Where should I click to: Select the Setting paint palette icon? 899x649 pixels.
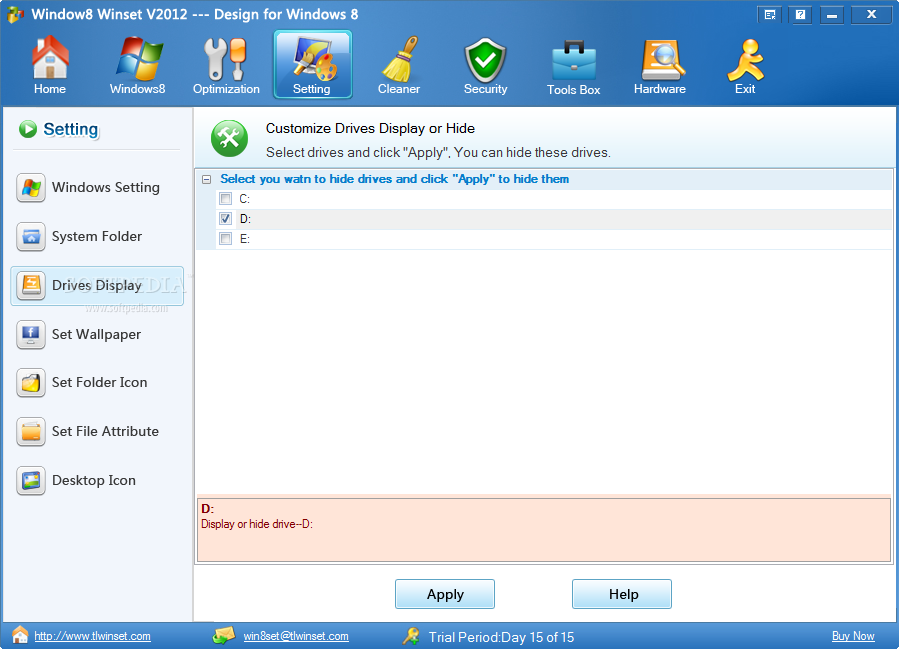(313, 58)
